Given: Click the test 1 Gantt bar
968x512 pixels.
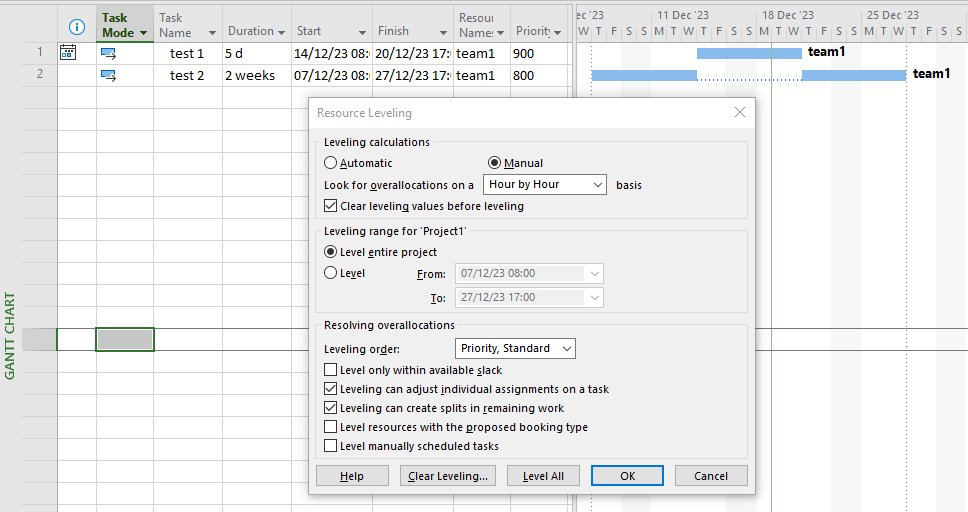Looking at the screenshot, I should pyautogui.click(x=749, y=54).
